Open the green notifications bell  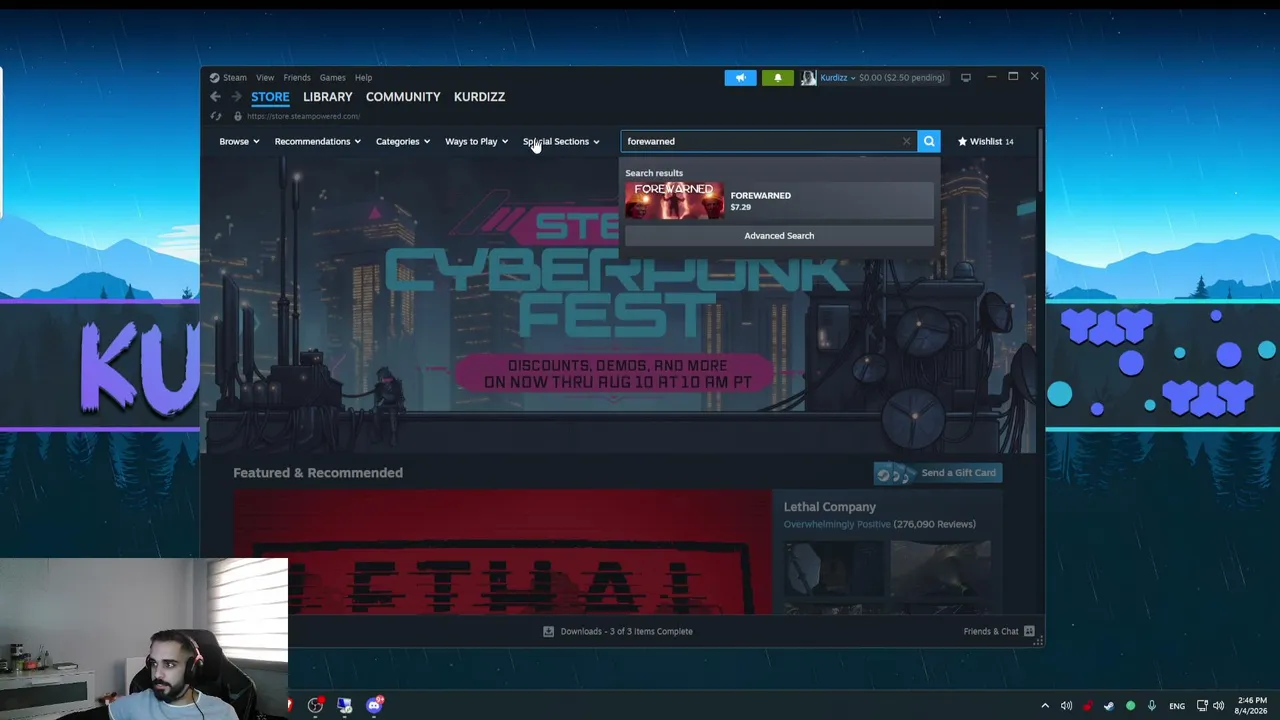point(777,77)
